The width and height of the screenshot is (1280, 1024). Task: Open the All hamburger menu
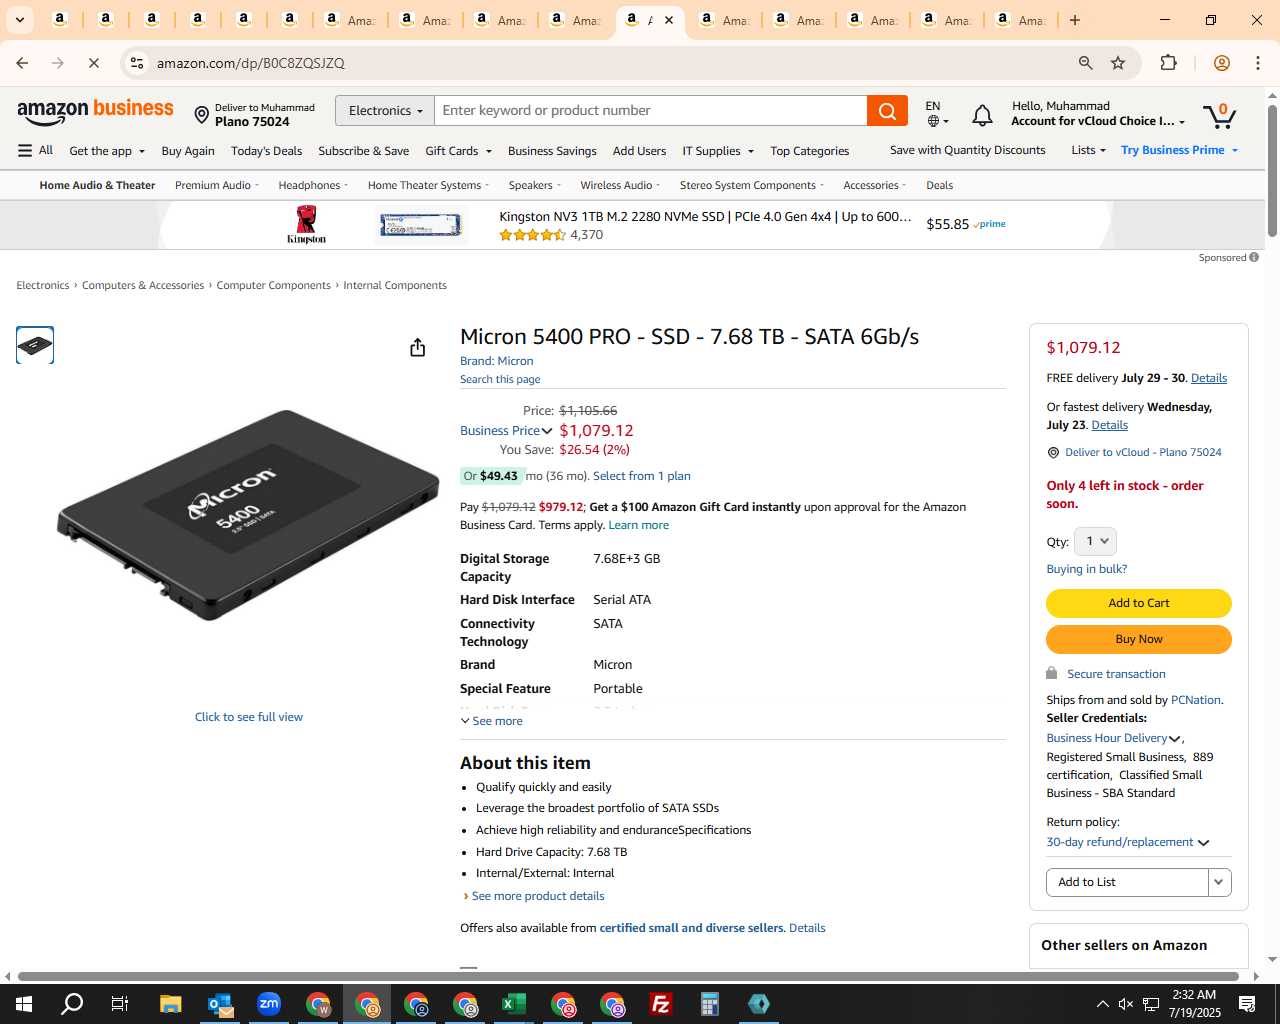[35, 150]
